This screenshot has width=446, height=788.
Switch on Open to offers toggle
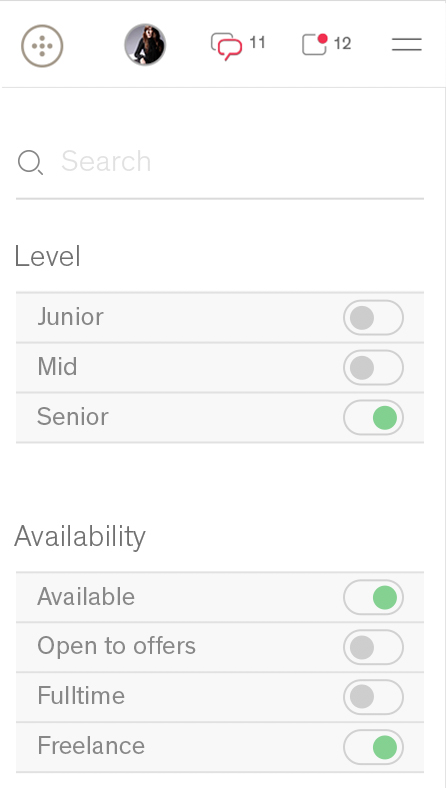click(x=374, y=647)
